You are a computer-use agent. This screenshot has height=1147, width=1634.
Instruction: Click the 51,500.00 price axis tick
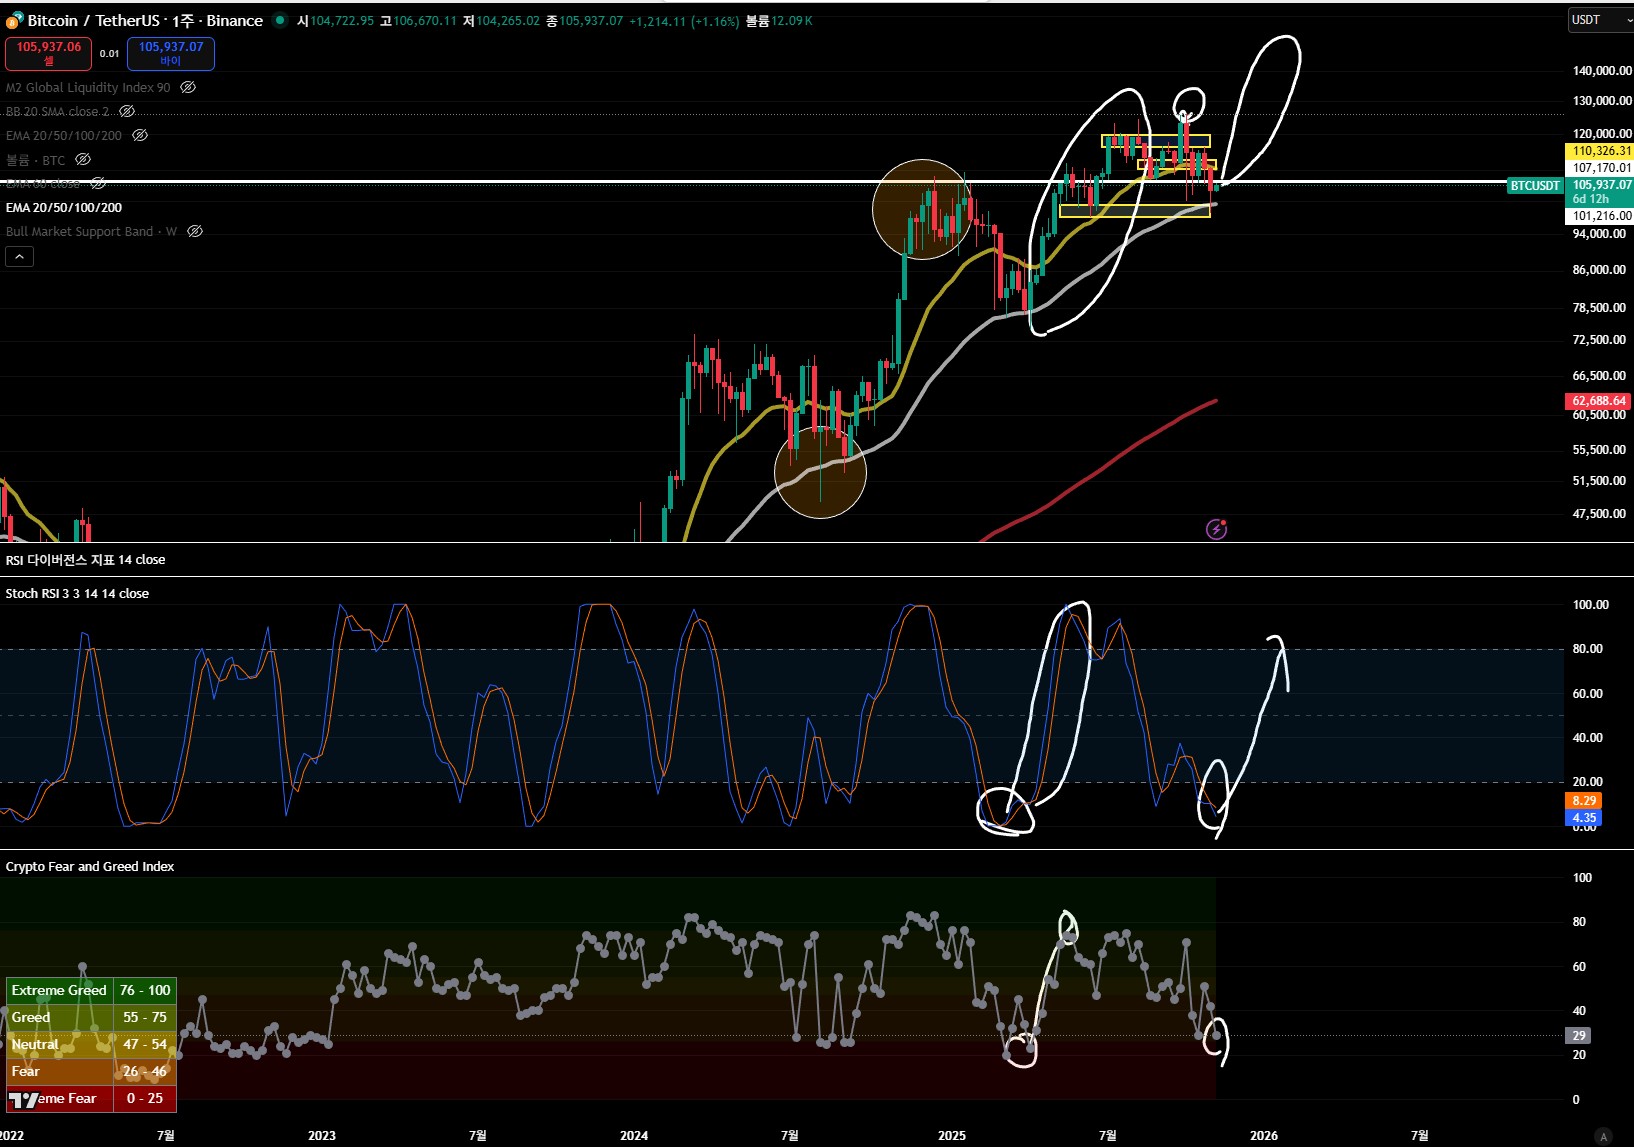coord(1599,481)
